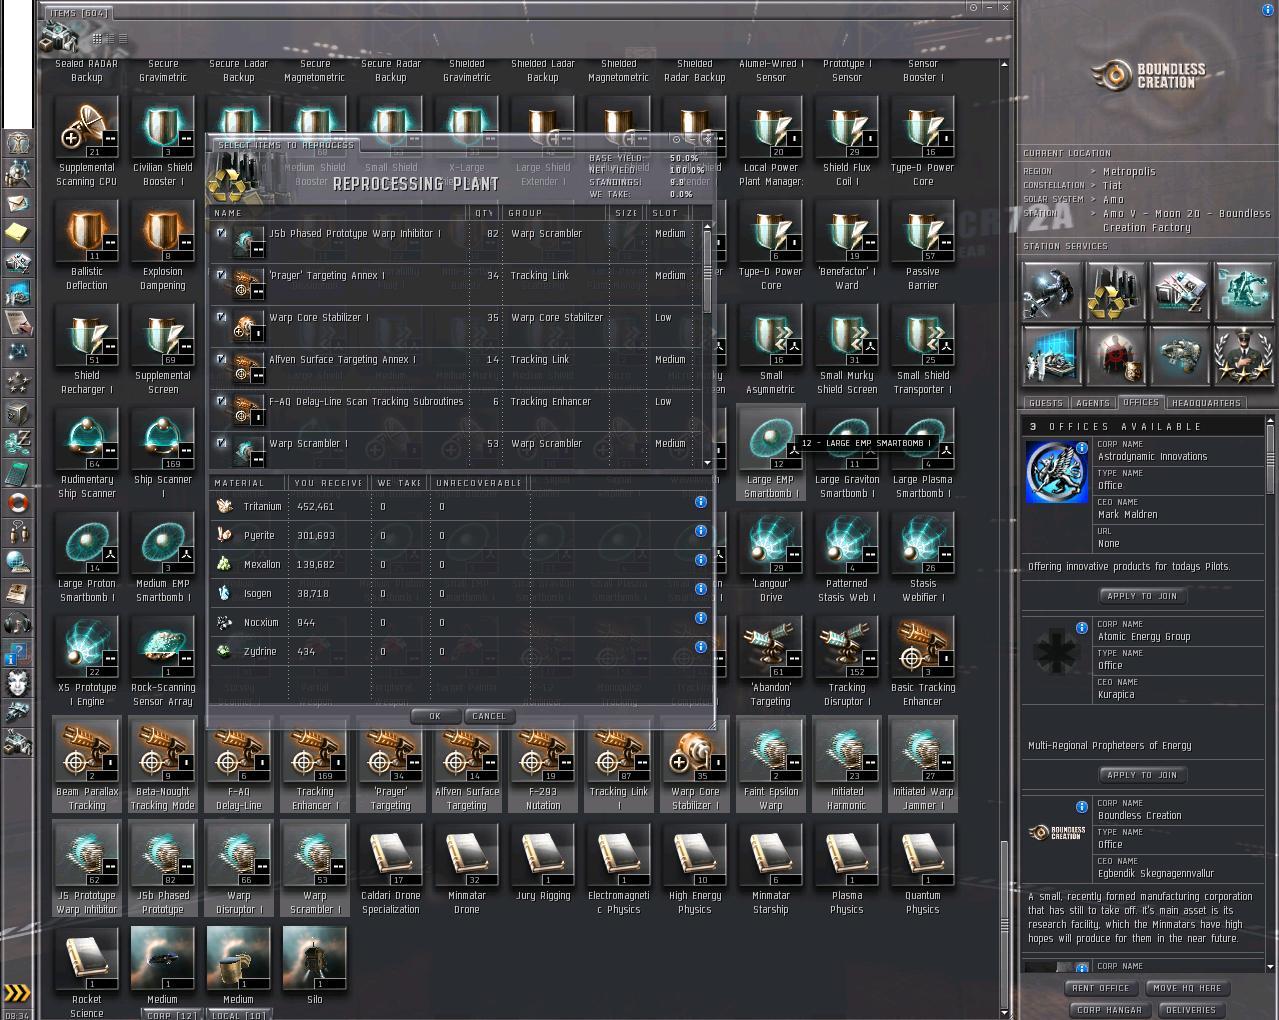Open the calculator sidebar icon

click(17, 472)
